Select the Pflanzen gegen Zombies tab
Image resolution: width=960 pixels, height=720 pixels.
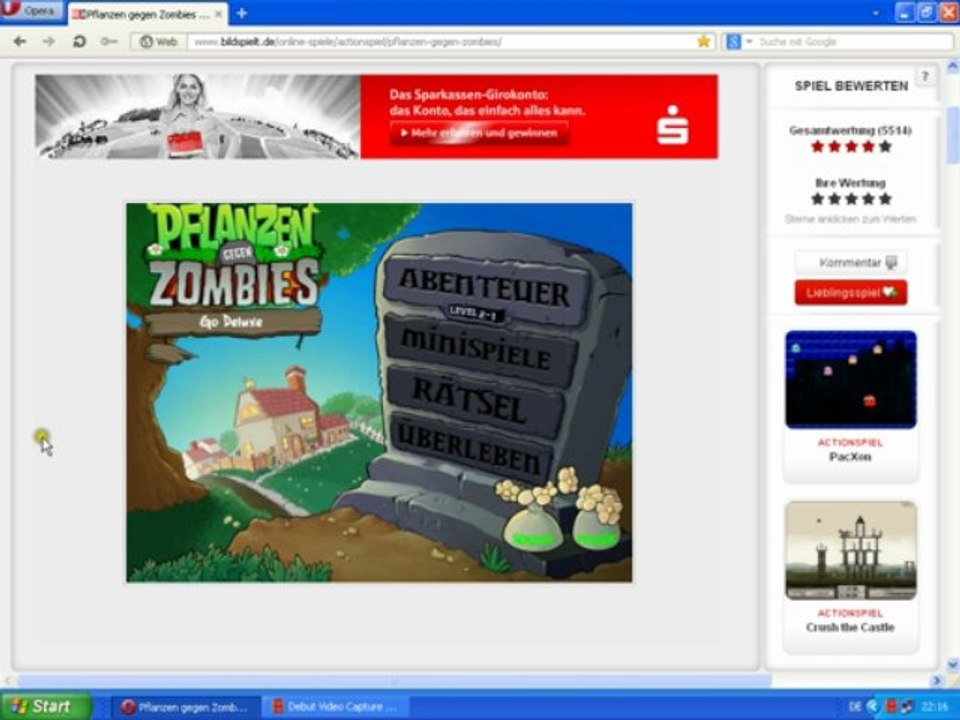[x=147, y=14]
